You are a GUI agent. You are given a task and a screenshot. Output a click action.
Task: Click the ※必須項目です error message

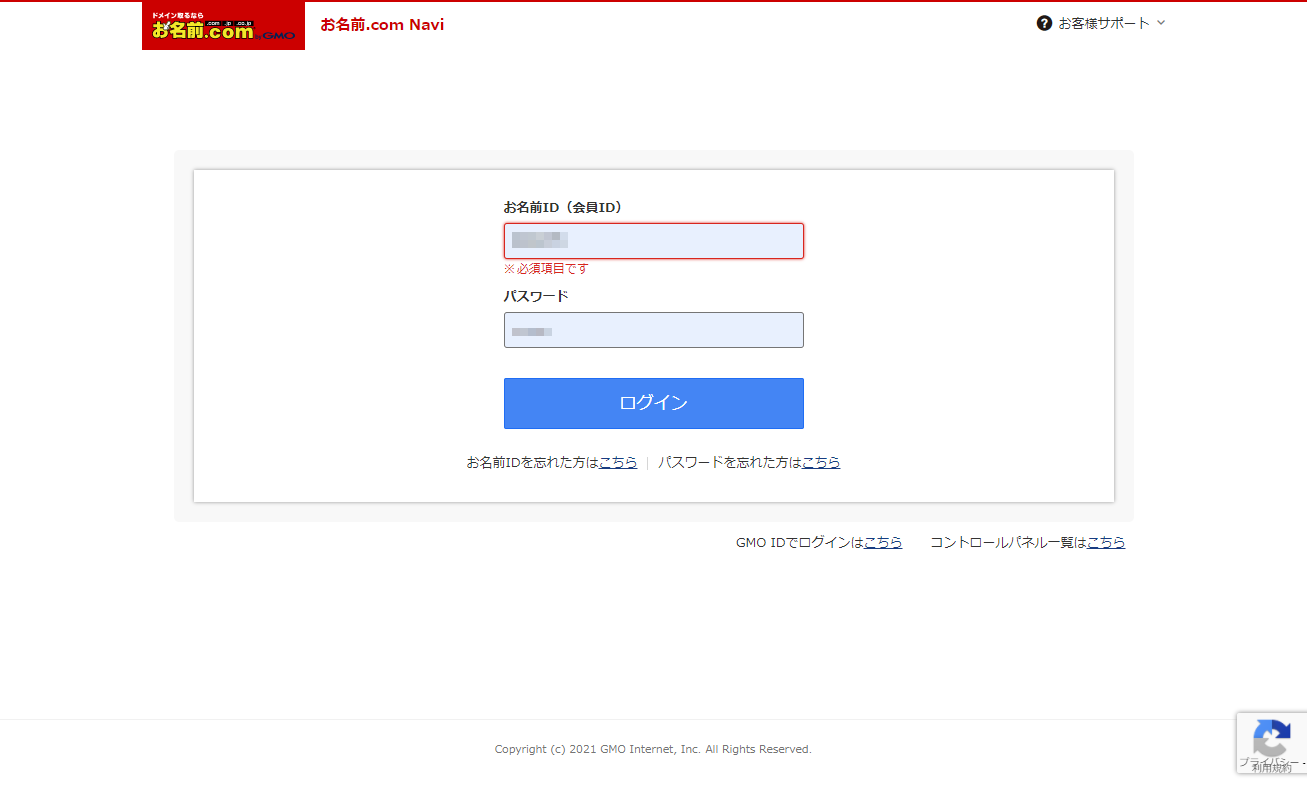pos(547,268)
